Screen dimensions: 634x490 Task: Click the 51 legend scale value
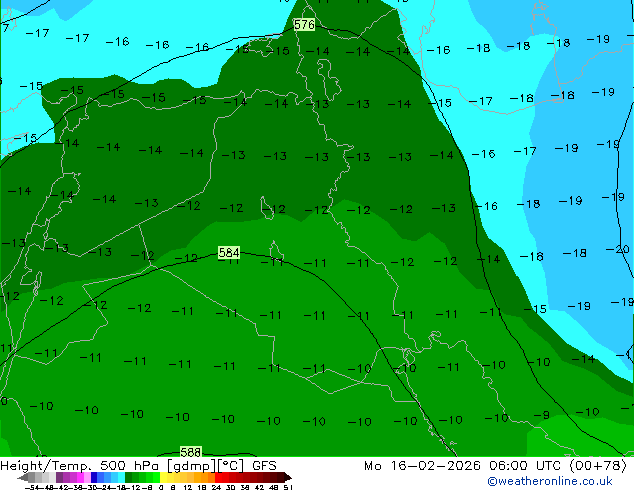(x=288, y=487)
